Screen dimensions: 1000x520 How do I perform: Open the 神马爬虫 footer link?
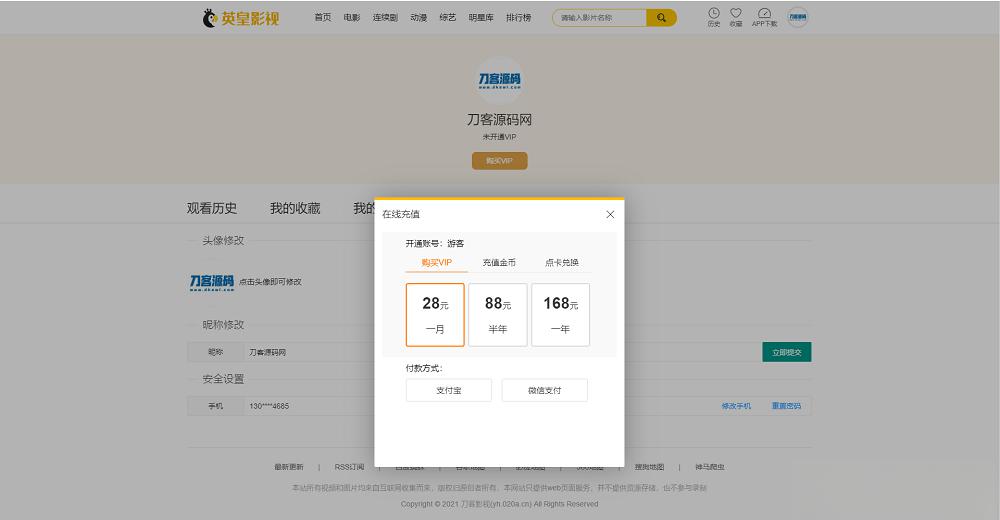[x=710, y=467]
